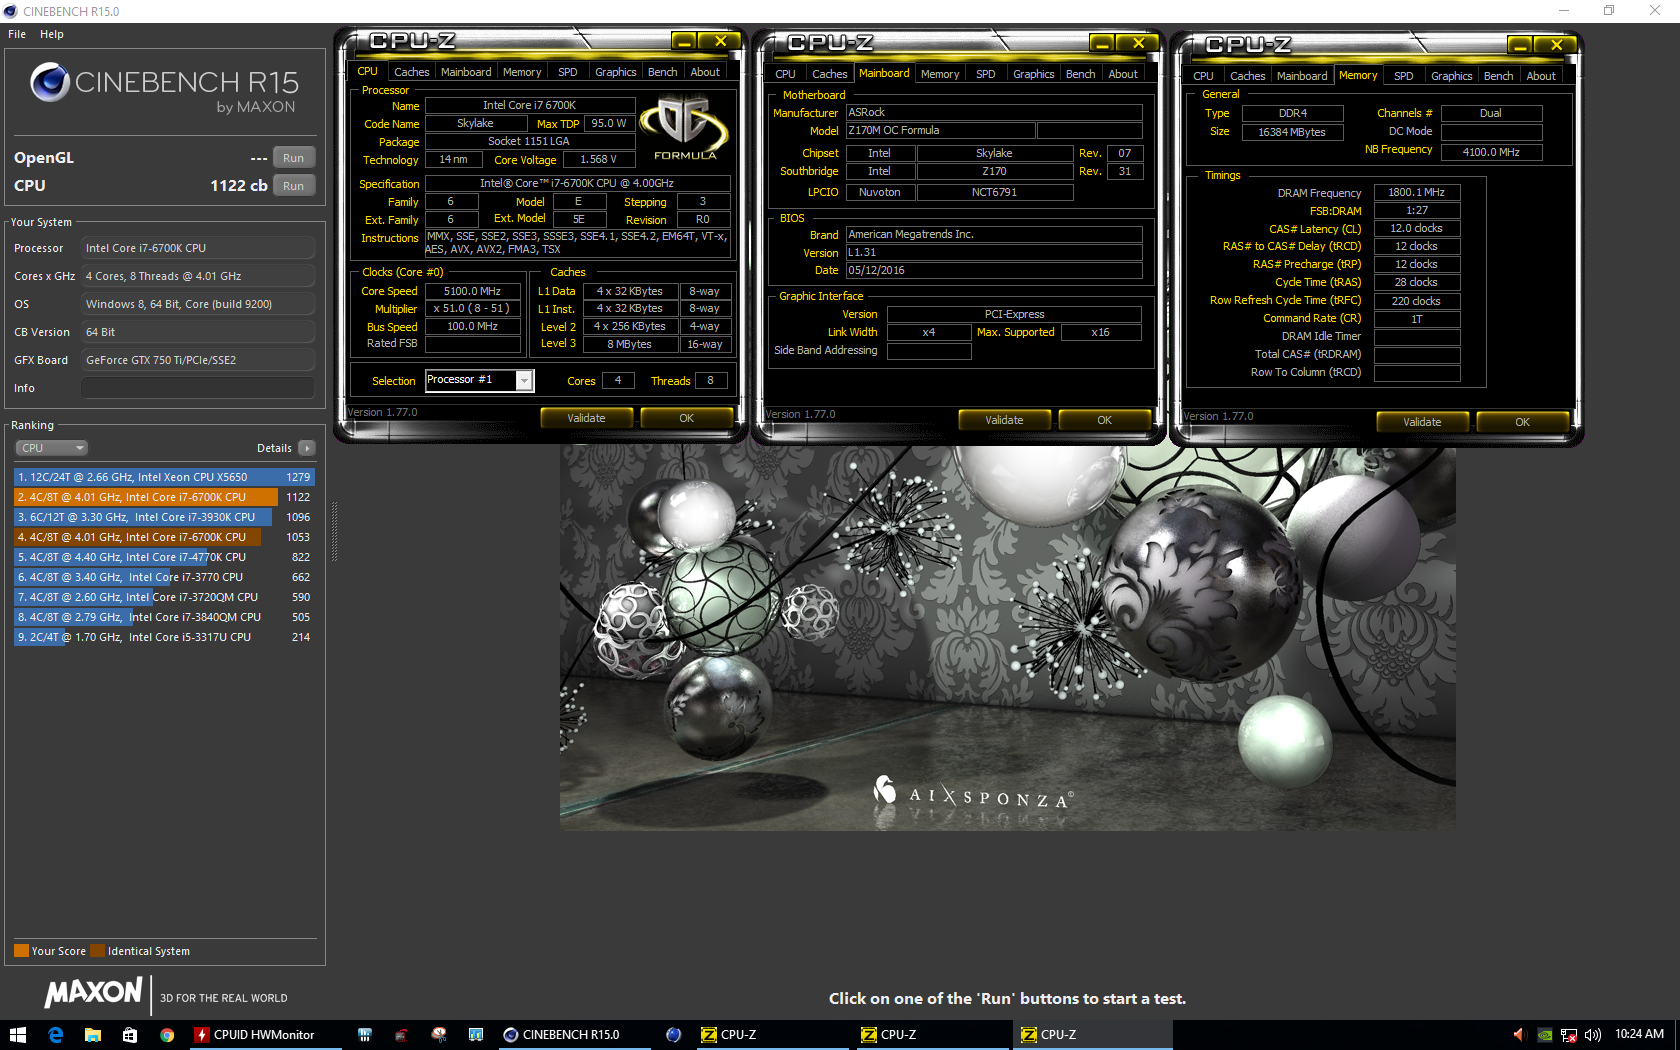This screenshot has width=1680, height=1050.
Task: Close the left CPU-Z window showing the CPU tab
Action: coord(720,41)
